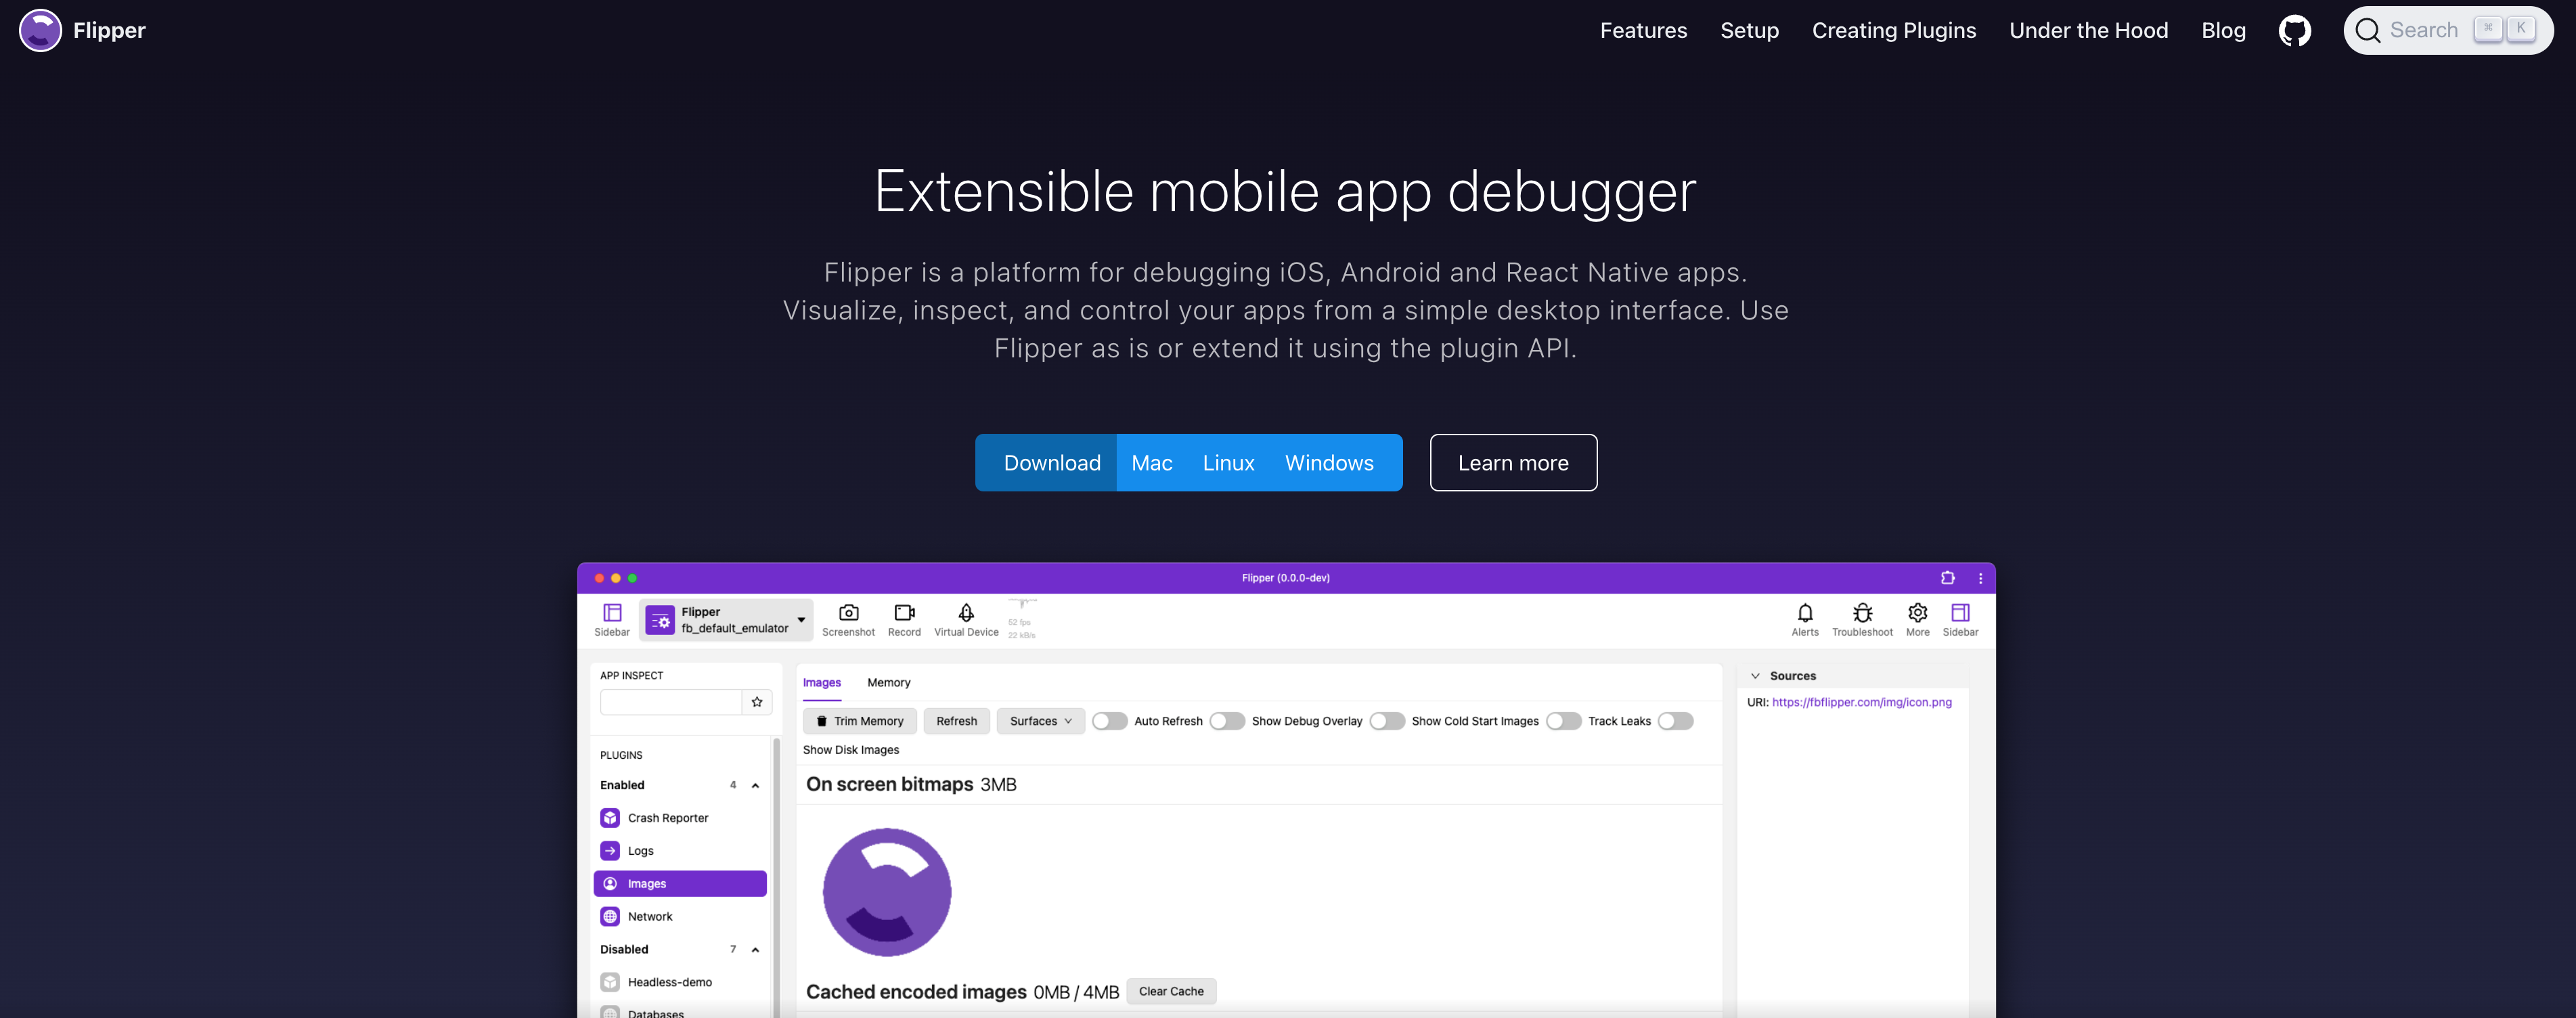The height and width of the screenshot is (1018, 2576).
Task: Click the Screenshot camera icon
Action: click(848, 613)
